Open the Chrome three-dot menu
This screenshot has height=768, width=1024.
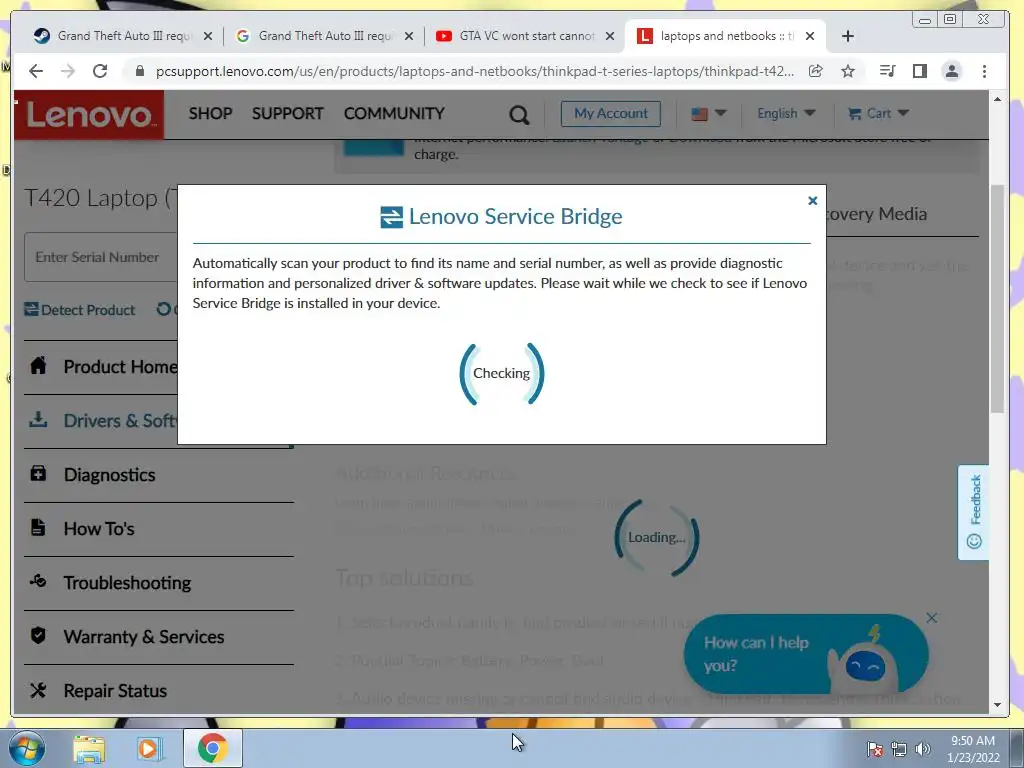(984, 71)
